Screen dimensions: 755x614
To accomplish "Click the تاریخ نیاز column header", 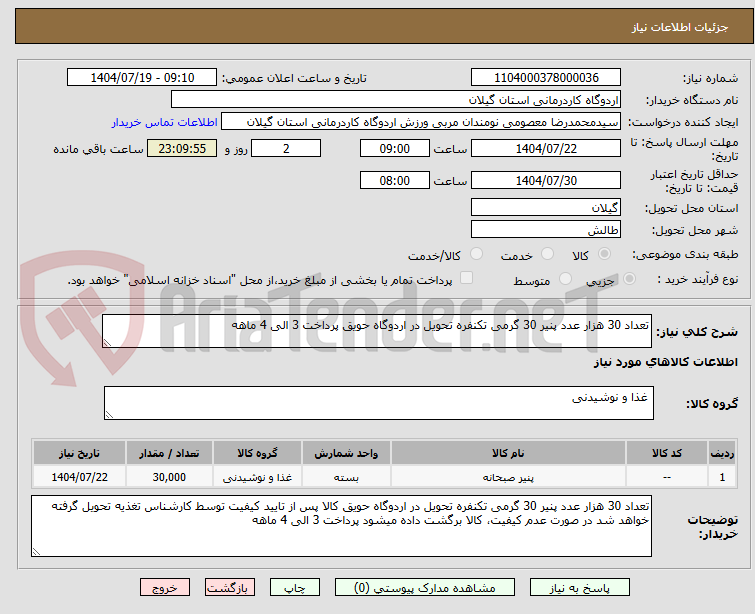I will 71,453.
